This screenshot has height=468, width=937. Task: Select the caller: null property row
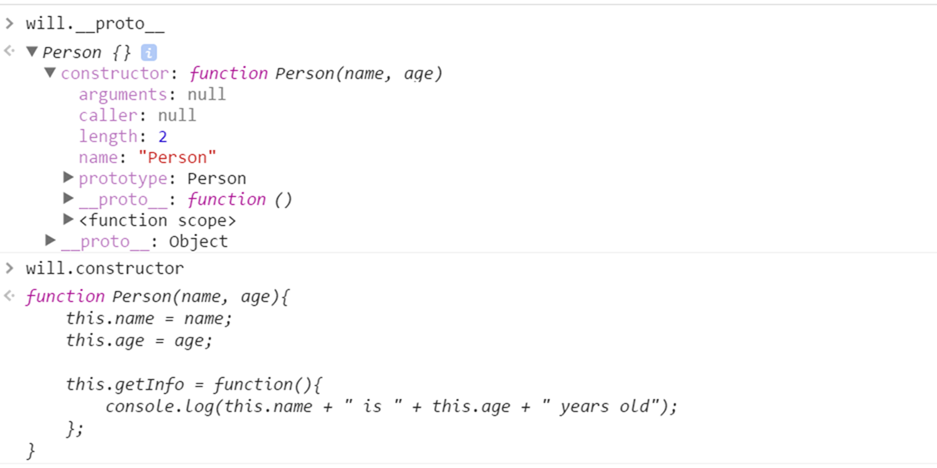point(137,115)
